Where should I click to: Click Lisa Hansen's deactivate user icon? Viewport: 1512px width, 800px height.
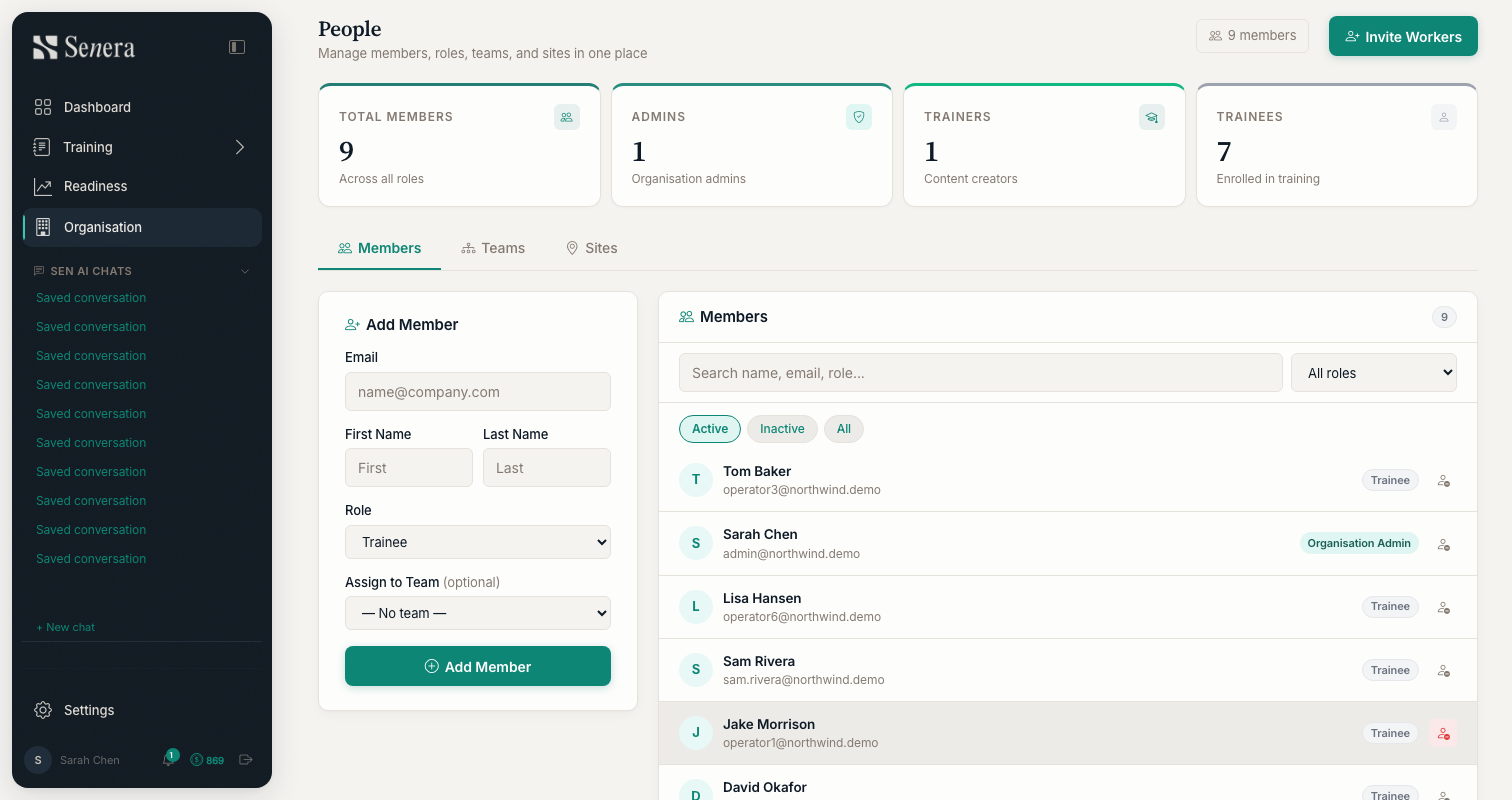pos(1444,607)
